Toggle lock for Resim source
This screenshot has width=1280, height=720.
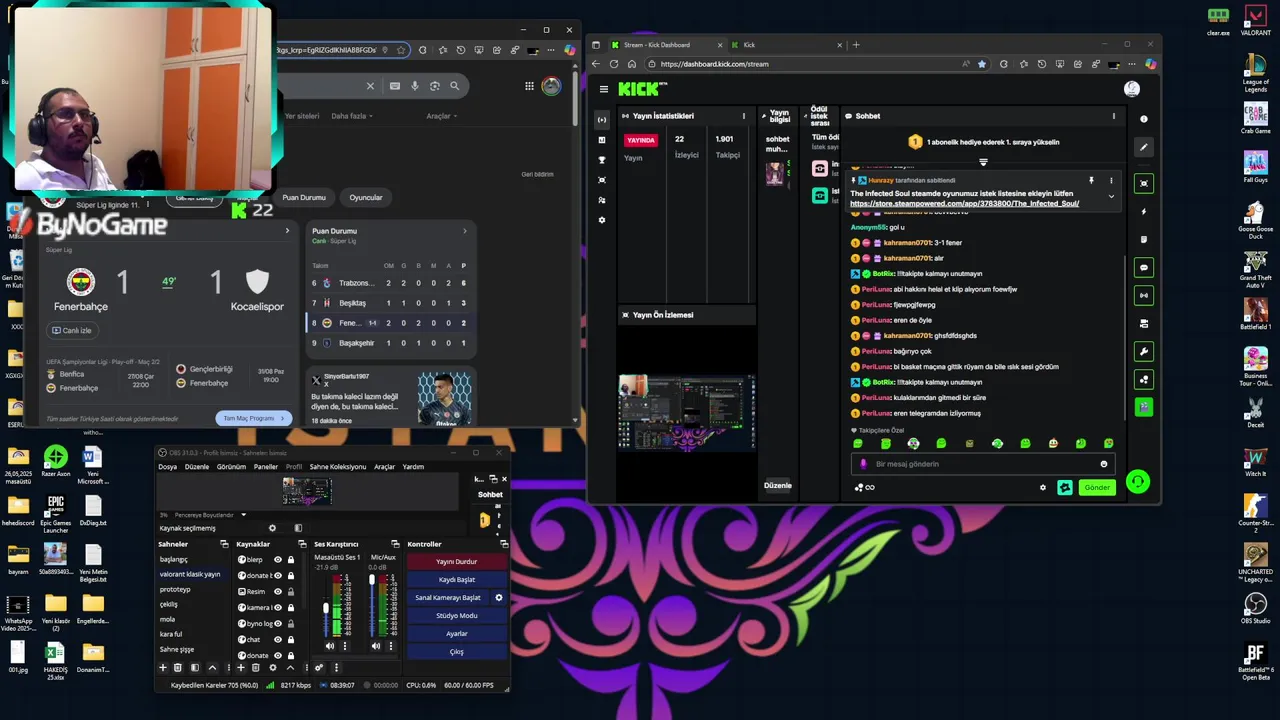point(291,592)
